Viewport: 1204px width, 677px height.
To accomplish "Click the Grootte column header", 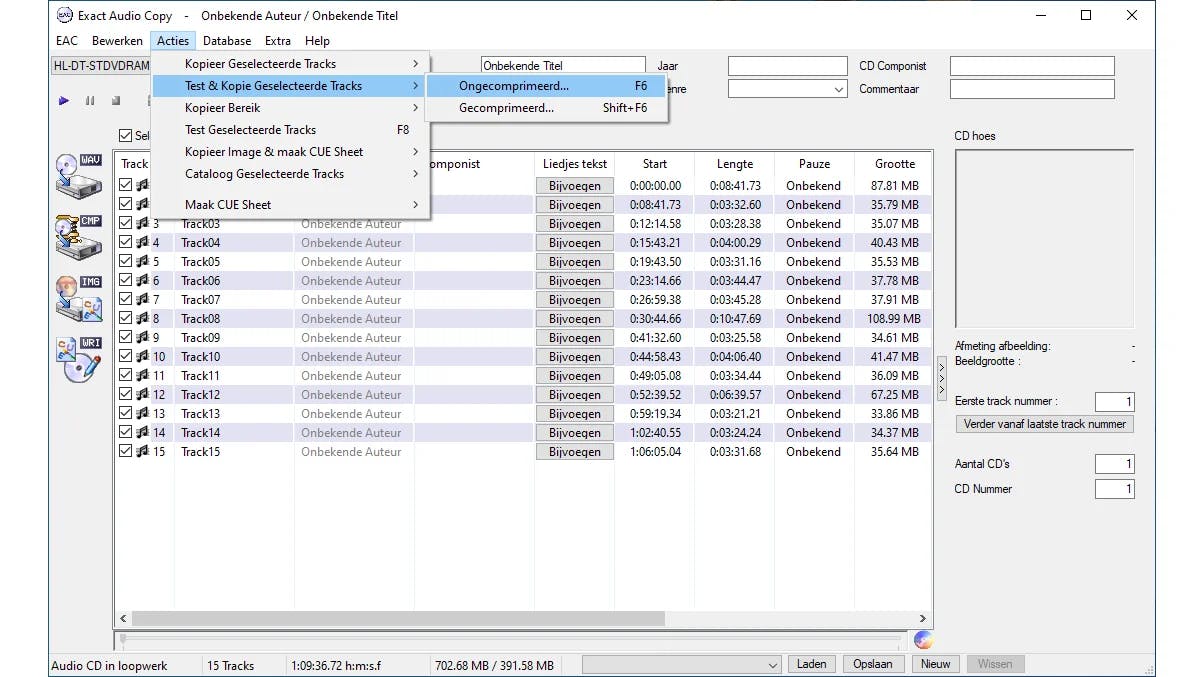I will (894, 164).
